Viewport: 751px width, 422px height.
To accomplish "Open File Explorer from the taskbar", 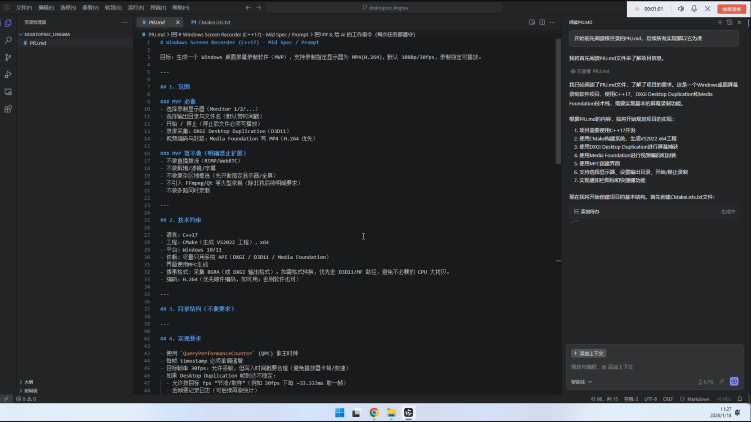I will point(391,413).
